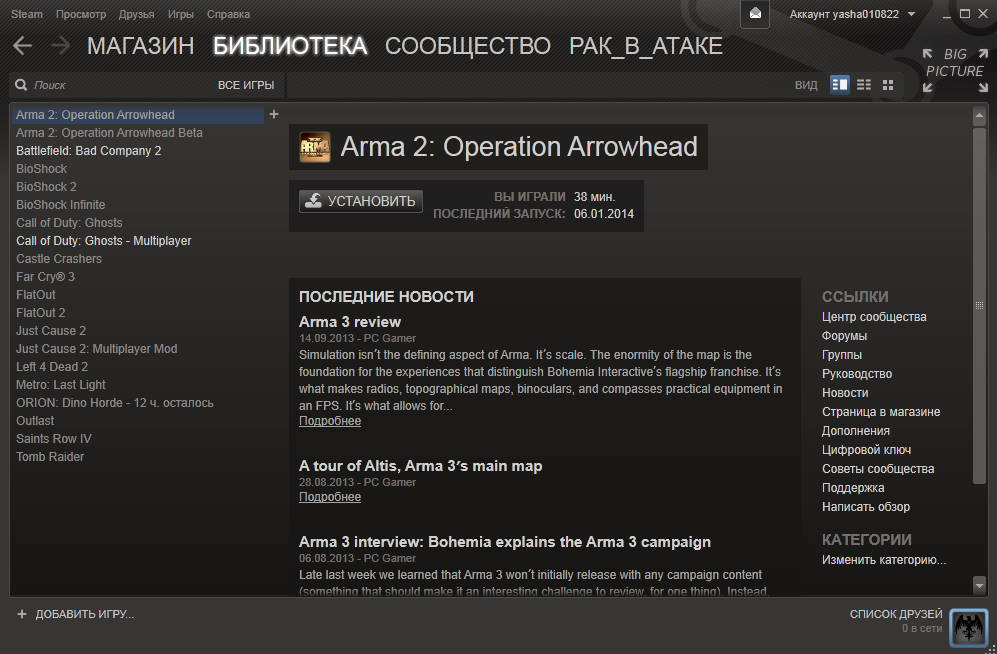
Task: Switch to grid view icon
Action: pyautogui.click(x=888, y=85)
